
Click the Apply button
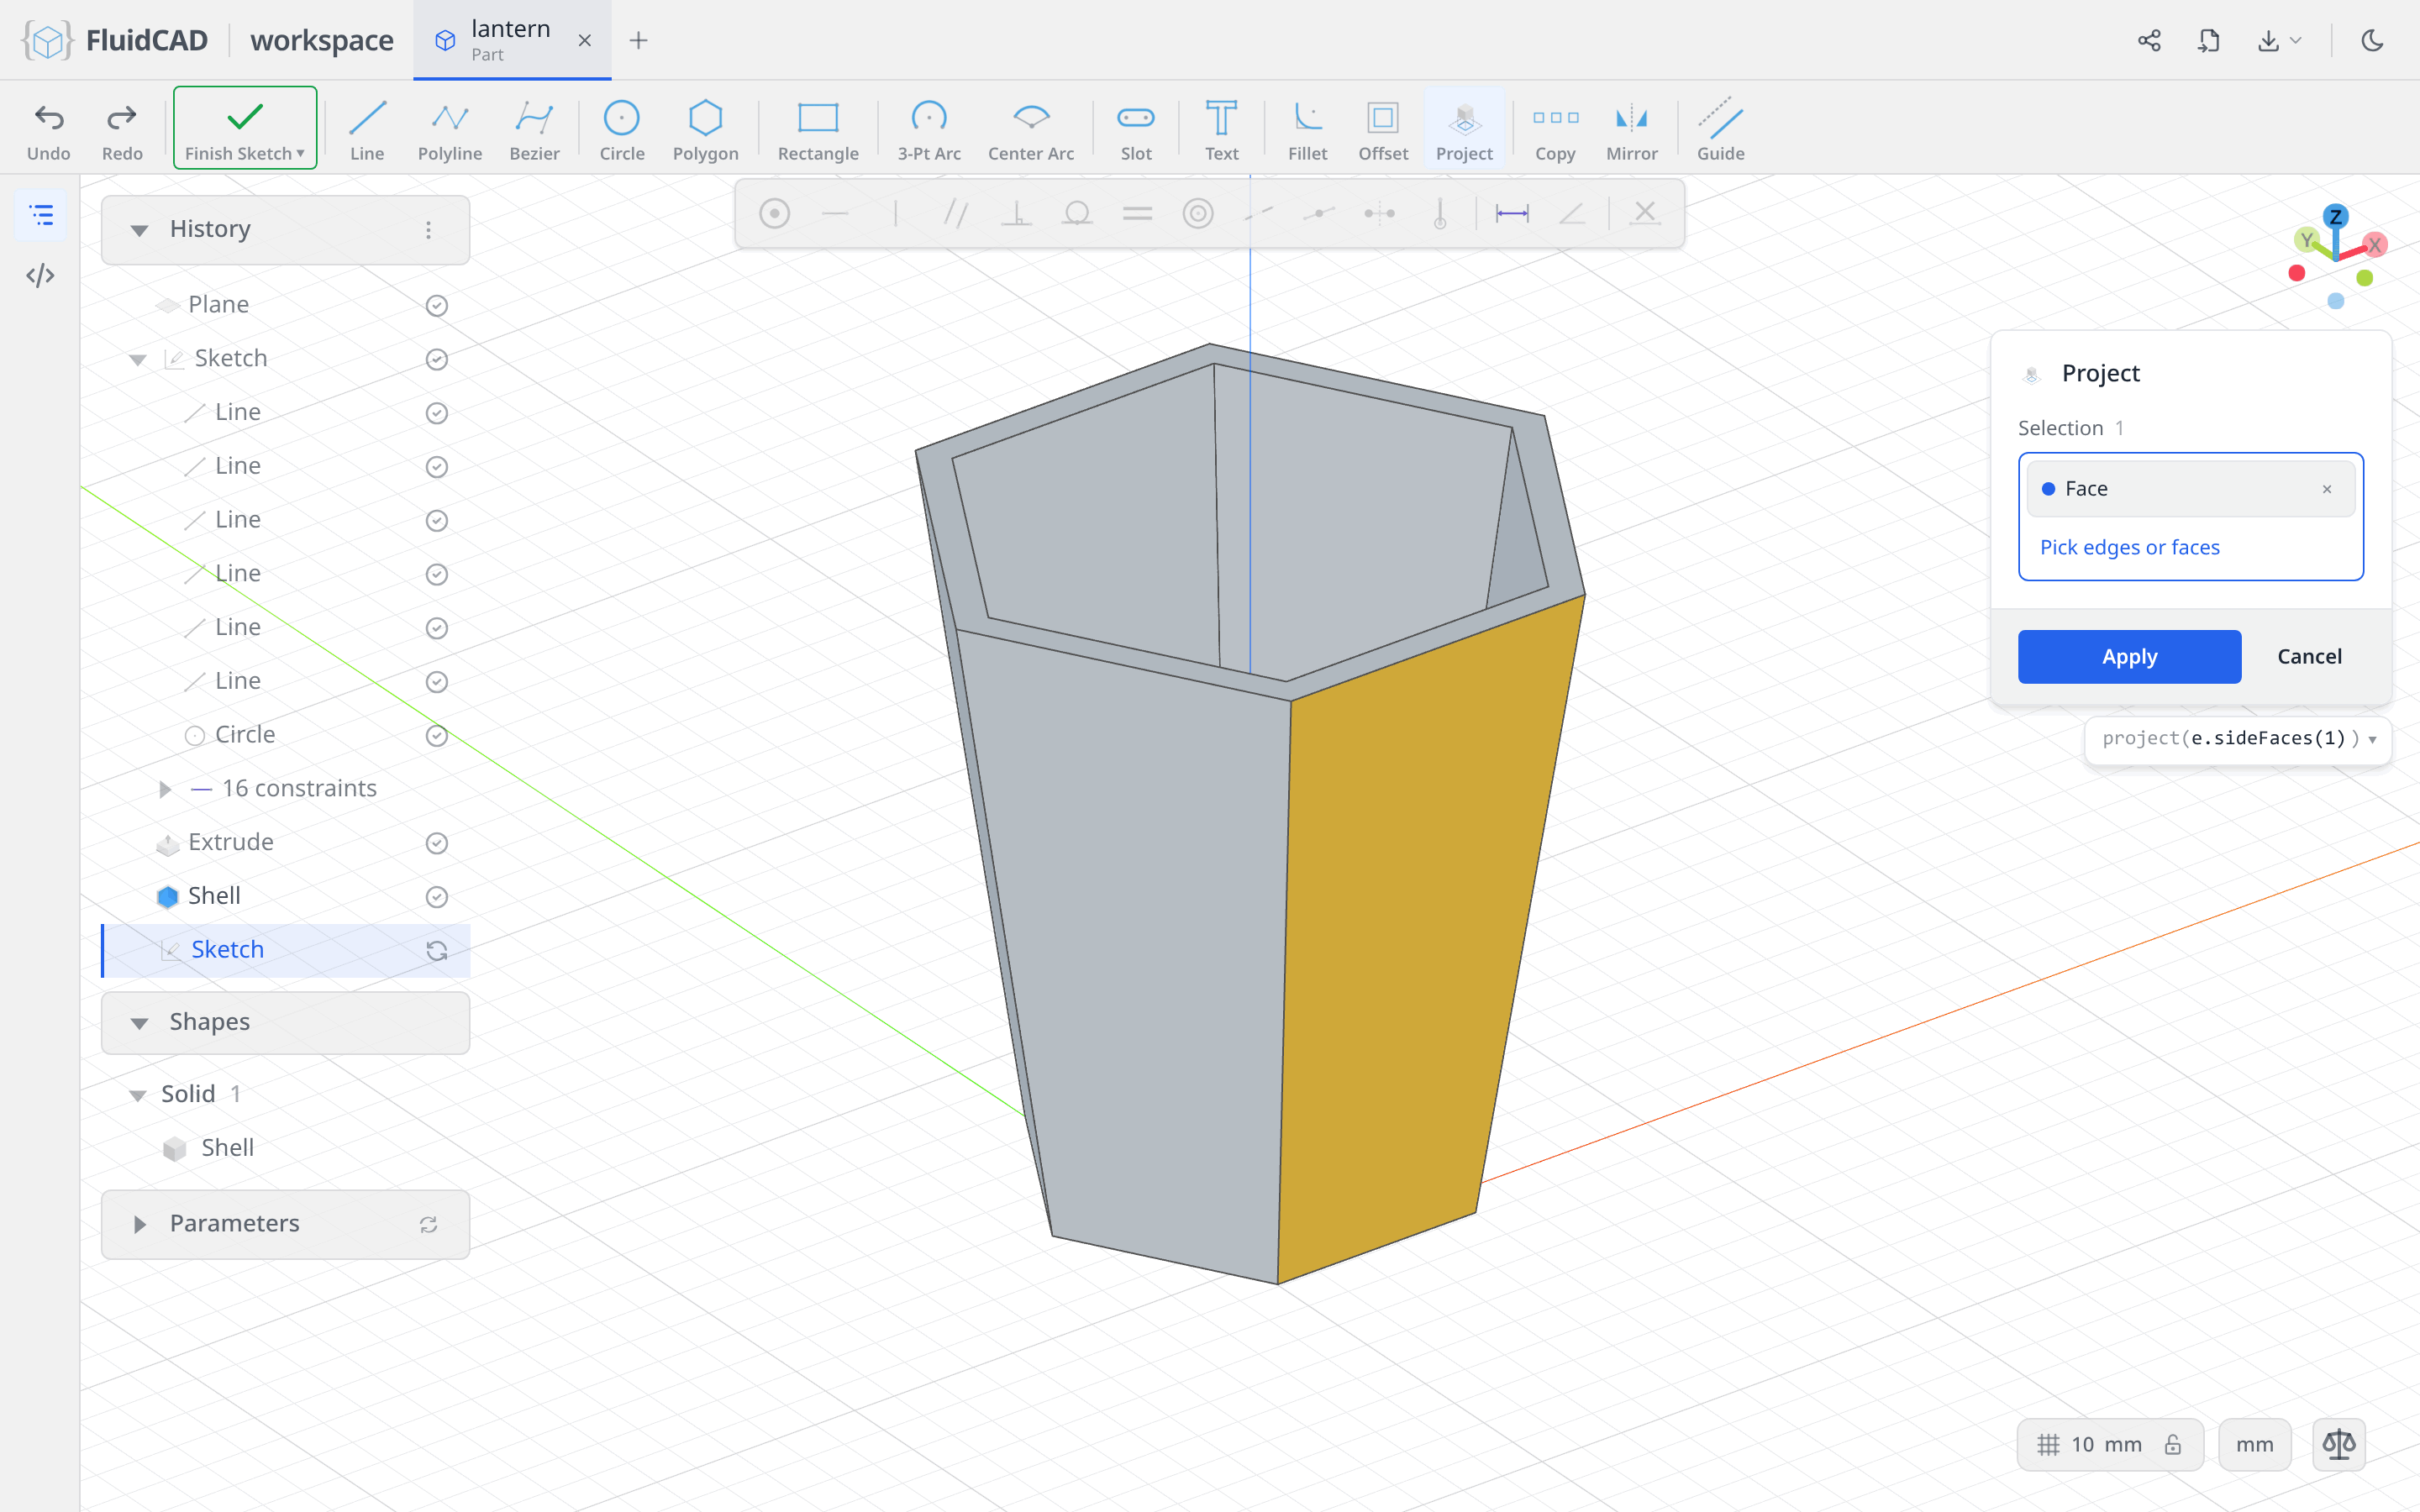pos(2129,656)
